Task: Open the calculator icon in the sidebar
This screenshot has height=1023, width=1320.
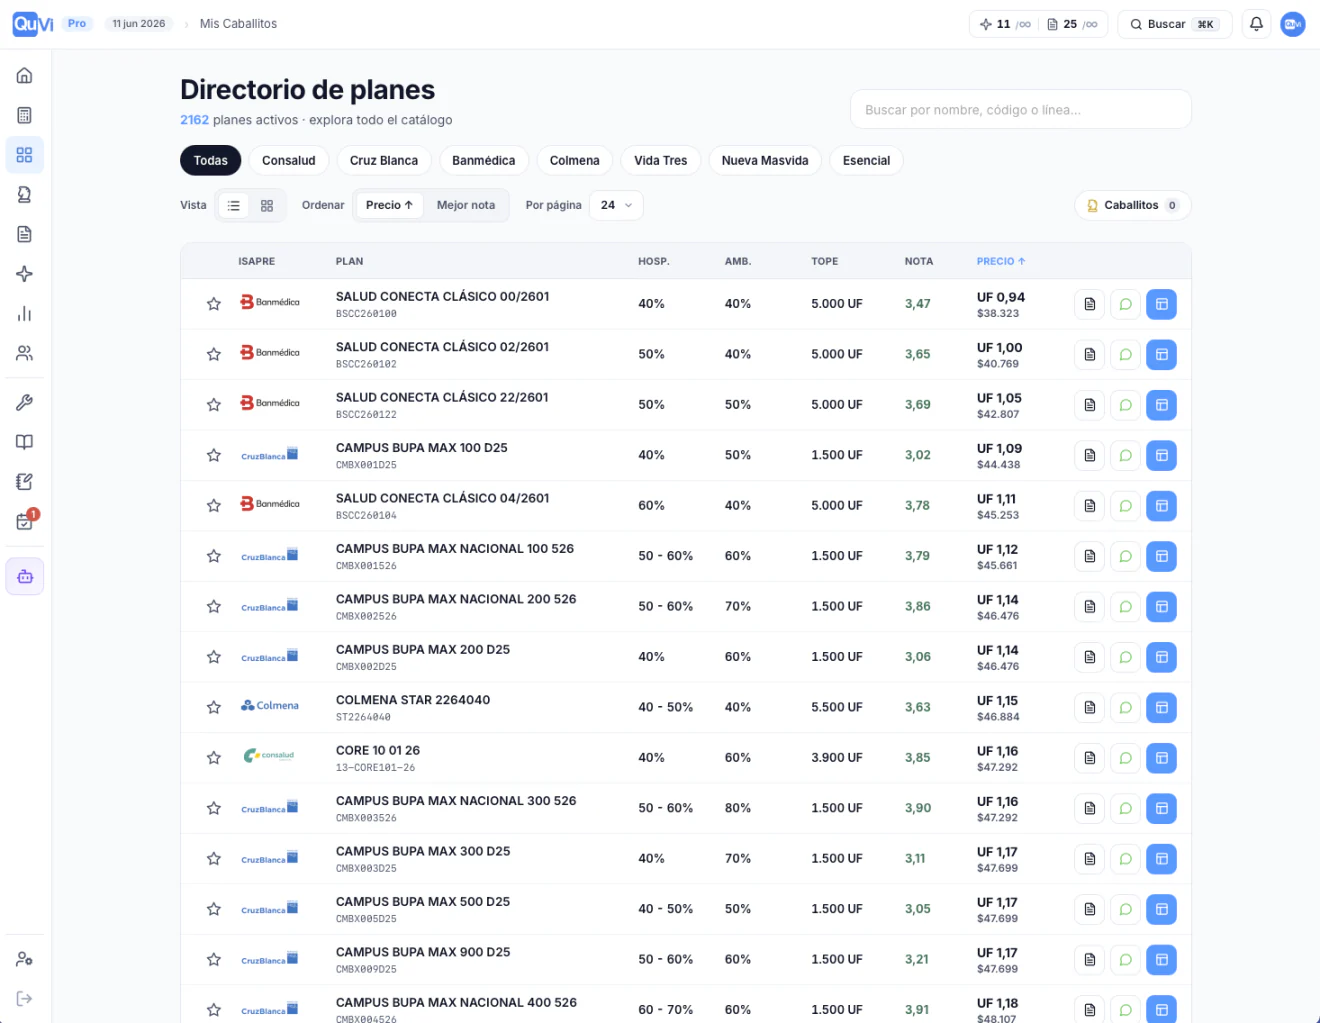Action: click(24, 115)
